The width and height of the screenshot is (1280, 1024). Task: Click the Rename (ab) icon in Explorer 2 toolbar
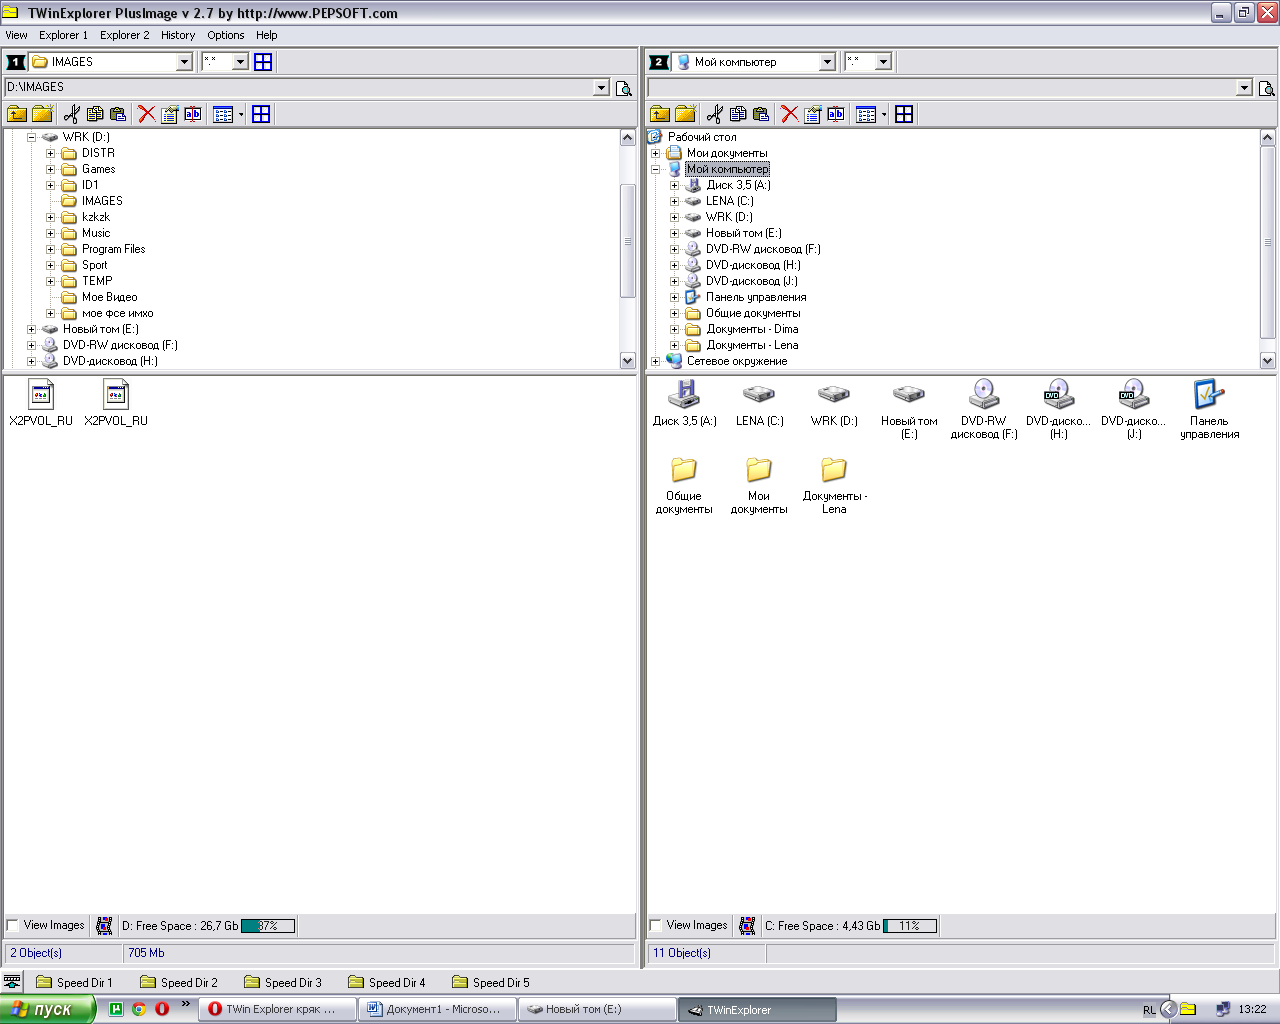pos(836,114)
